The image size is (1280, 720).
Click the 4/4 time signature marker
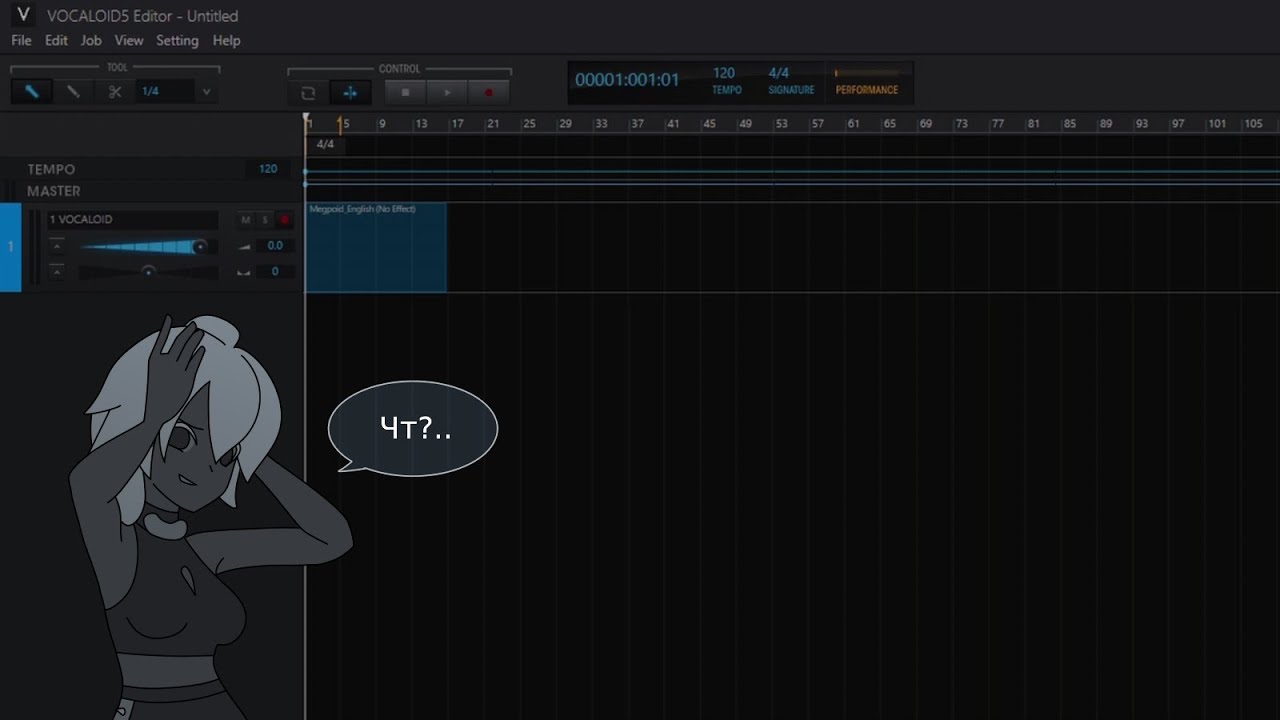pos(325,145)
